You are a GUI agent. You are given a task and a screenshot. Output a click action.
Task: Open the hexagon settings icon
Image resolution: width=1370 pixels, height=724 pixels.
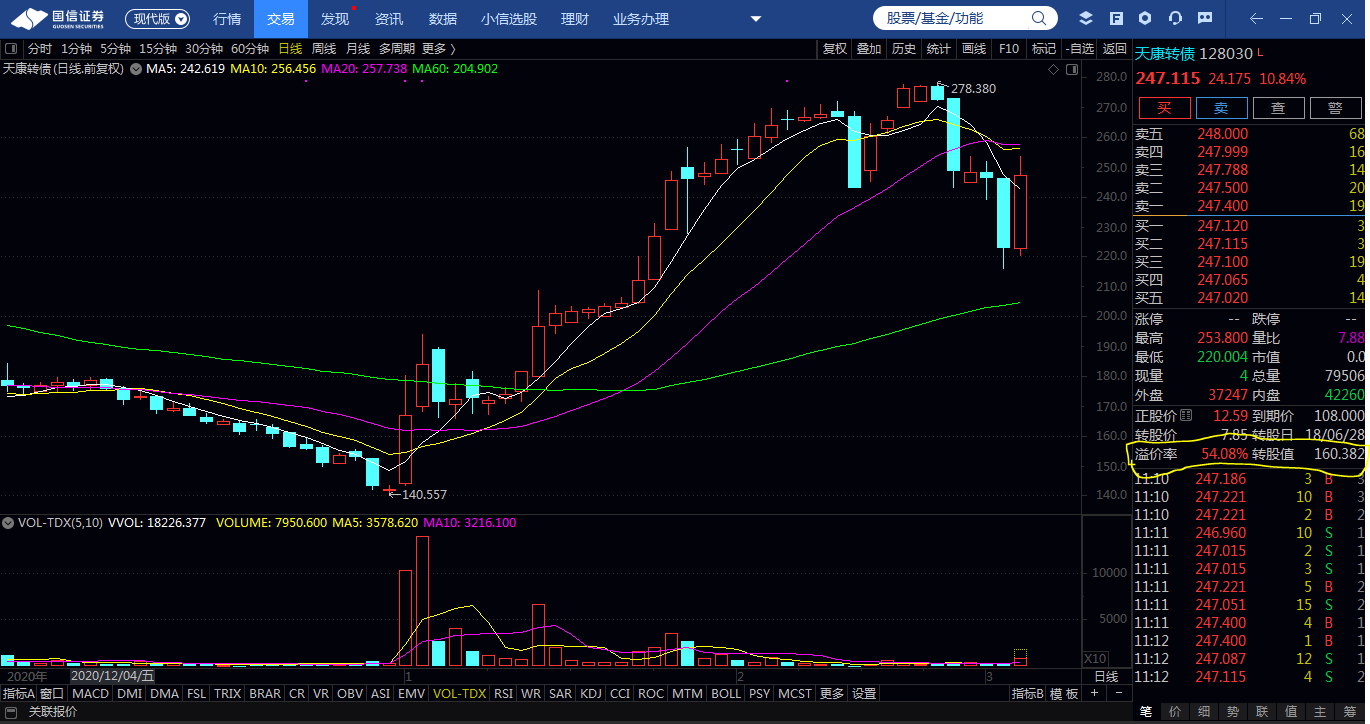tap(1145, 19)
